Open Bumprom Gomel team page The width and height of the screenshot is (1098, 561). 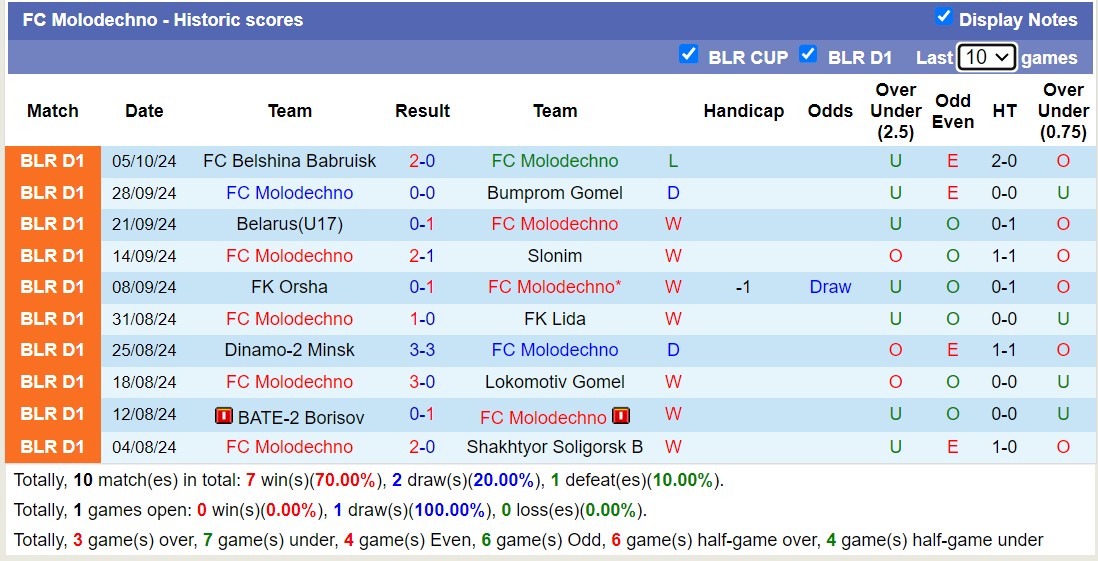[555, 193]
